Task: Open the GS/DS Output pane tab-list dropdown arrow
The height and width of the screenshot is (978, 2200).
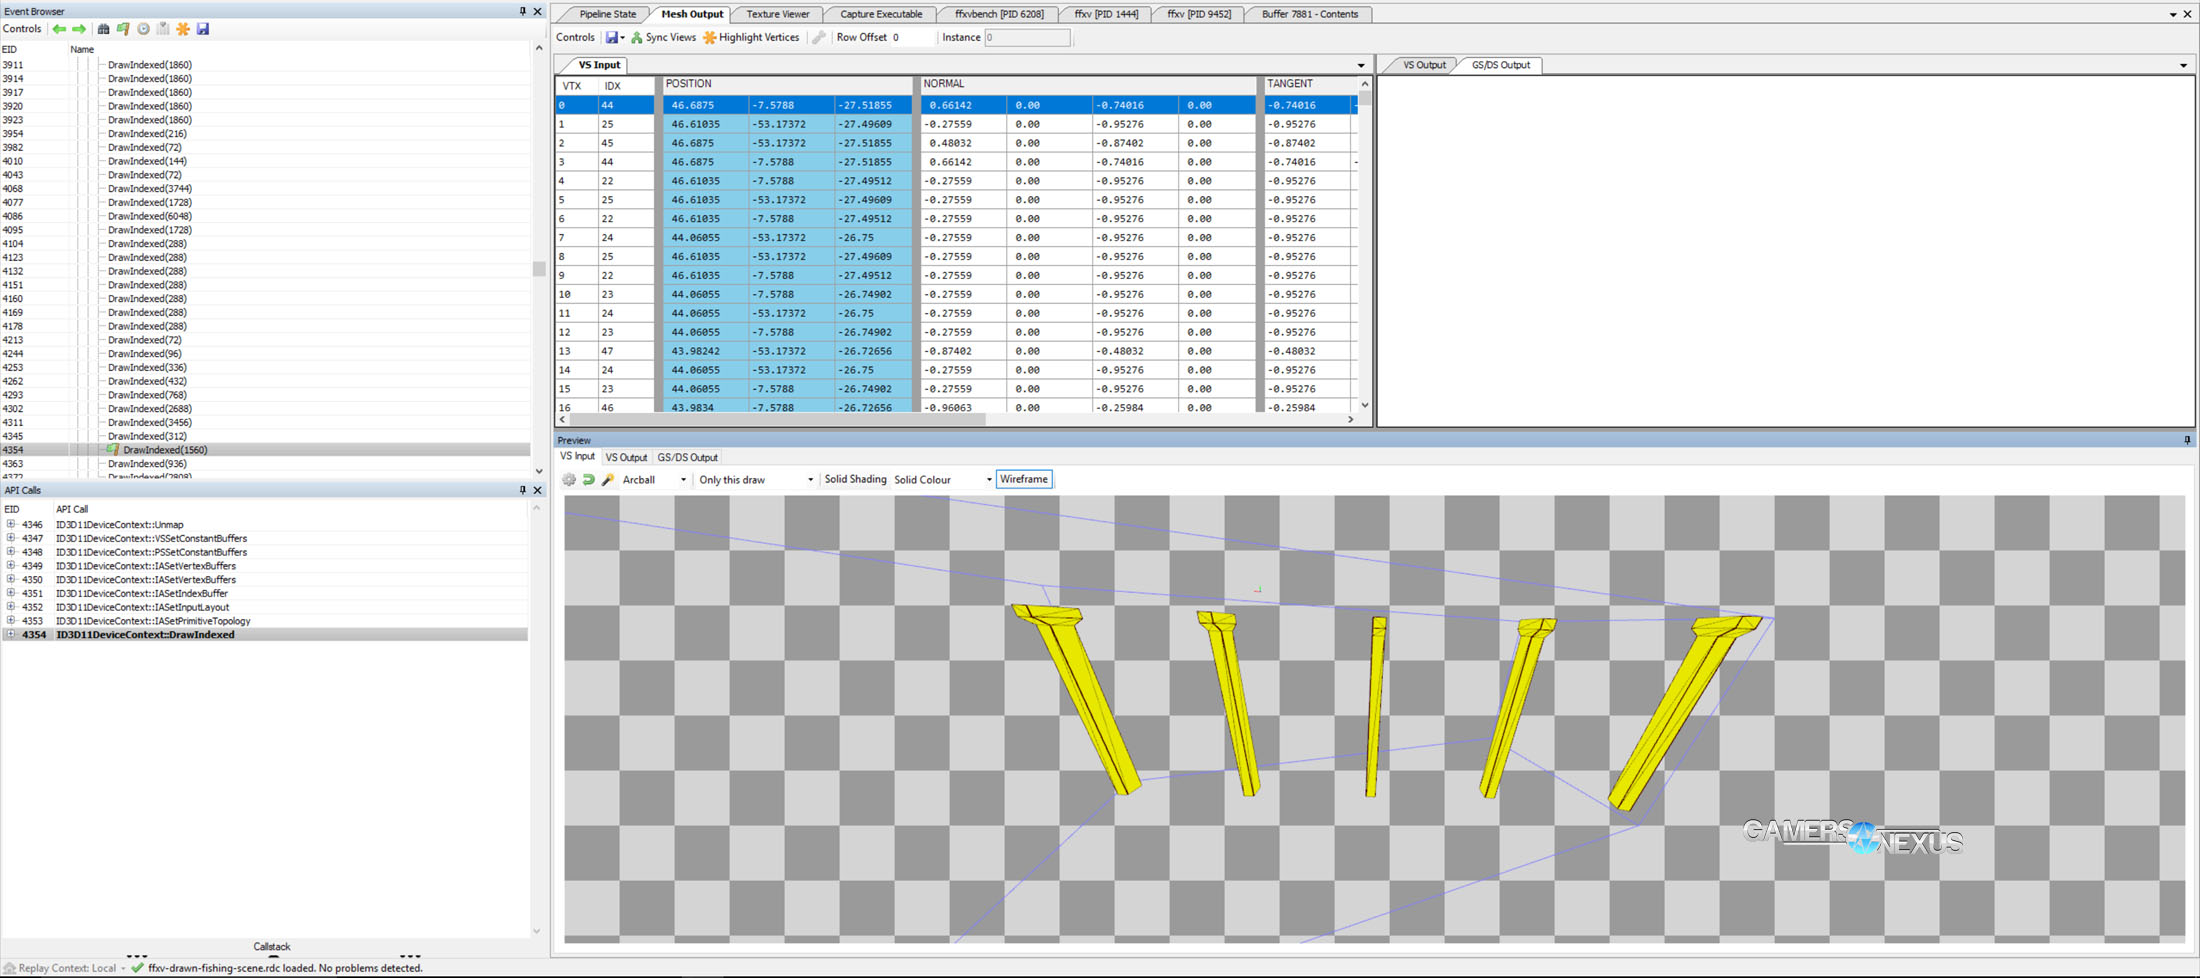Action: (x=2183, y=66)
